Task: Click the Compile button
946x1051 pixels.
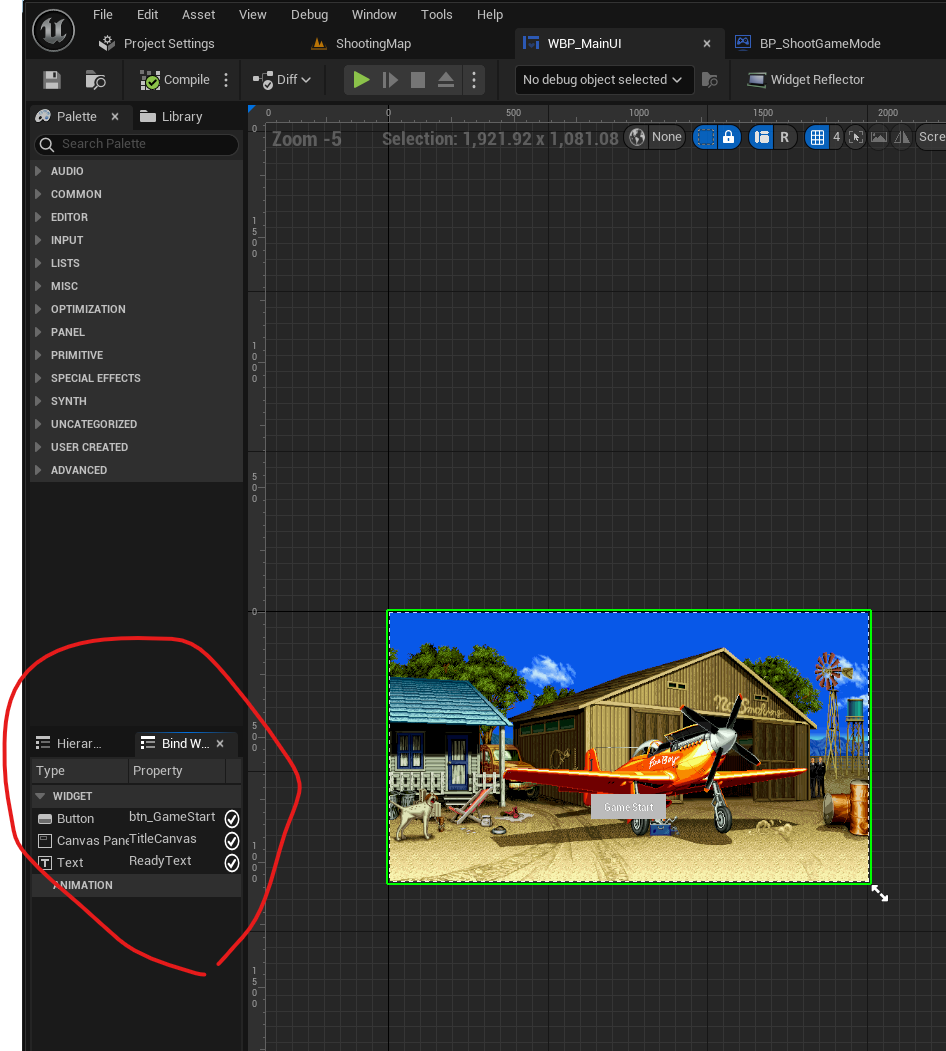Action: pyautogui.click(x=176, y=80)
